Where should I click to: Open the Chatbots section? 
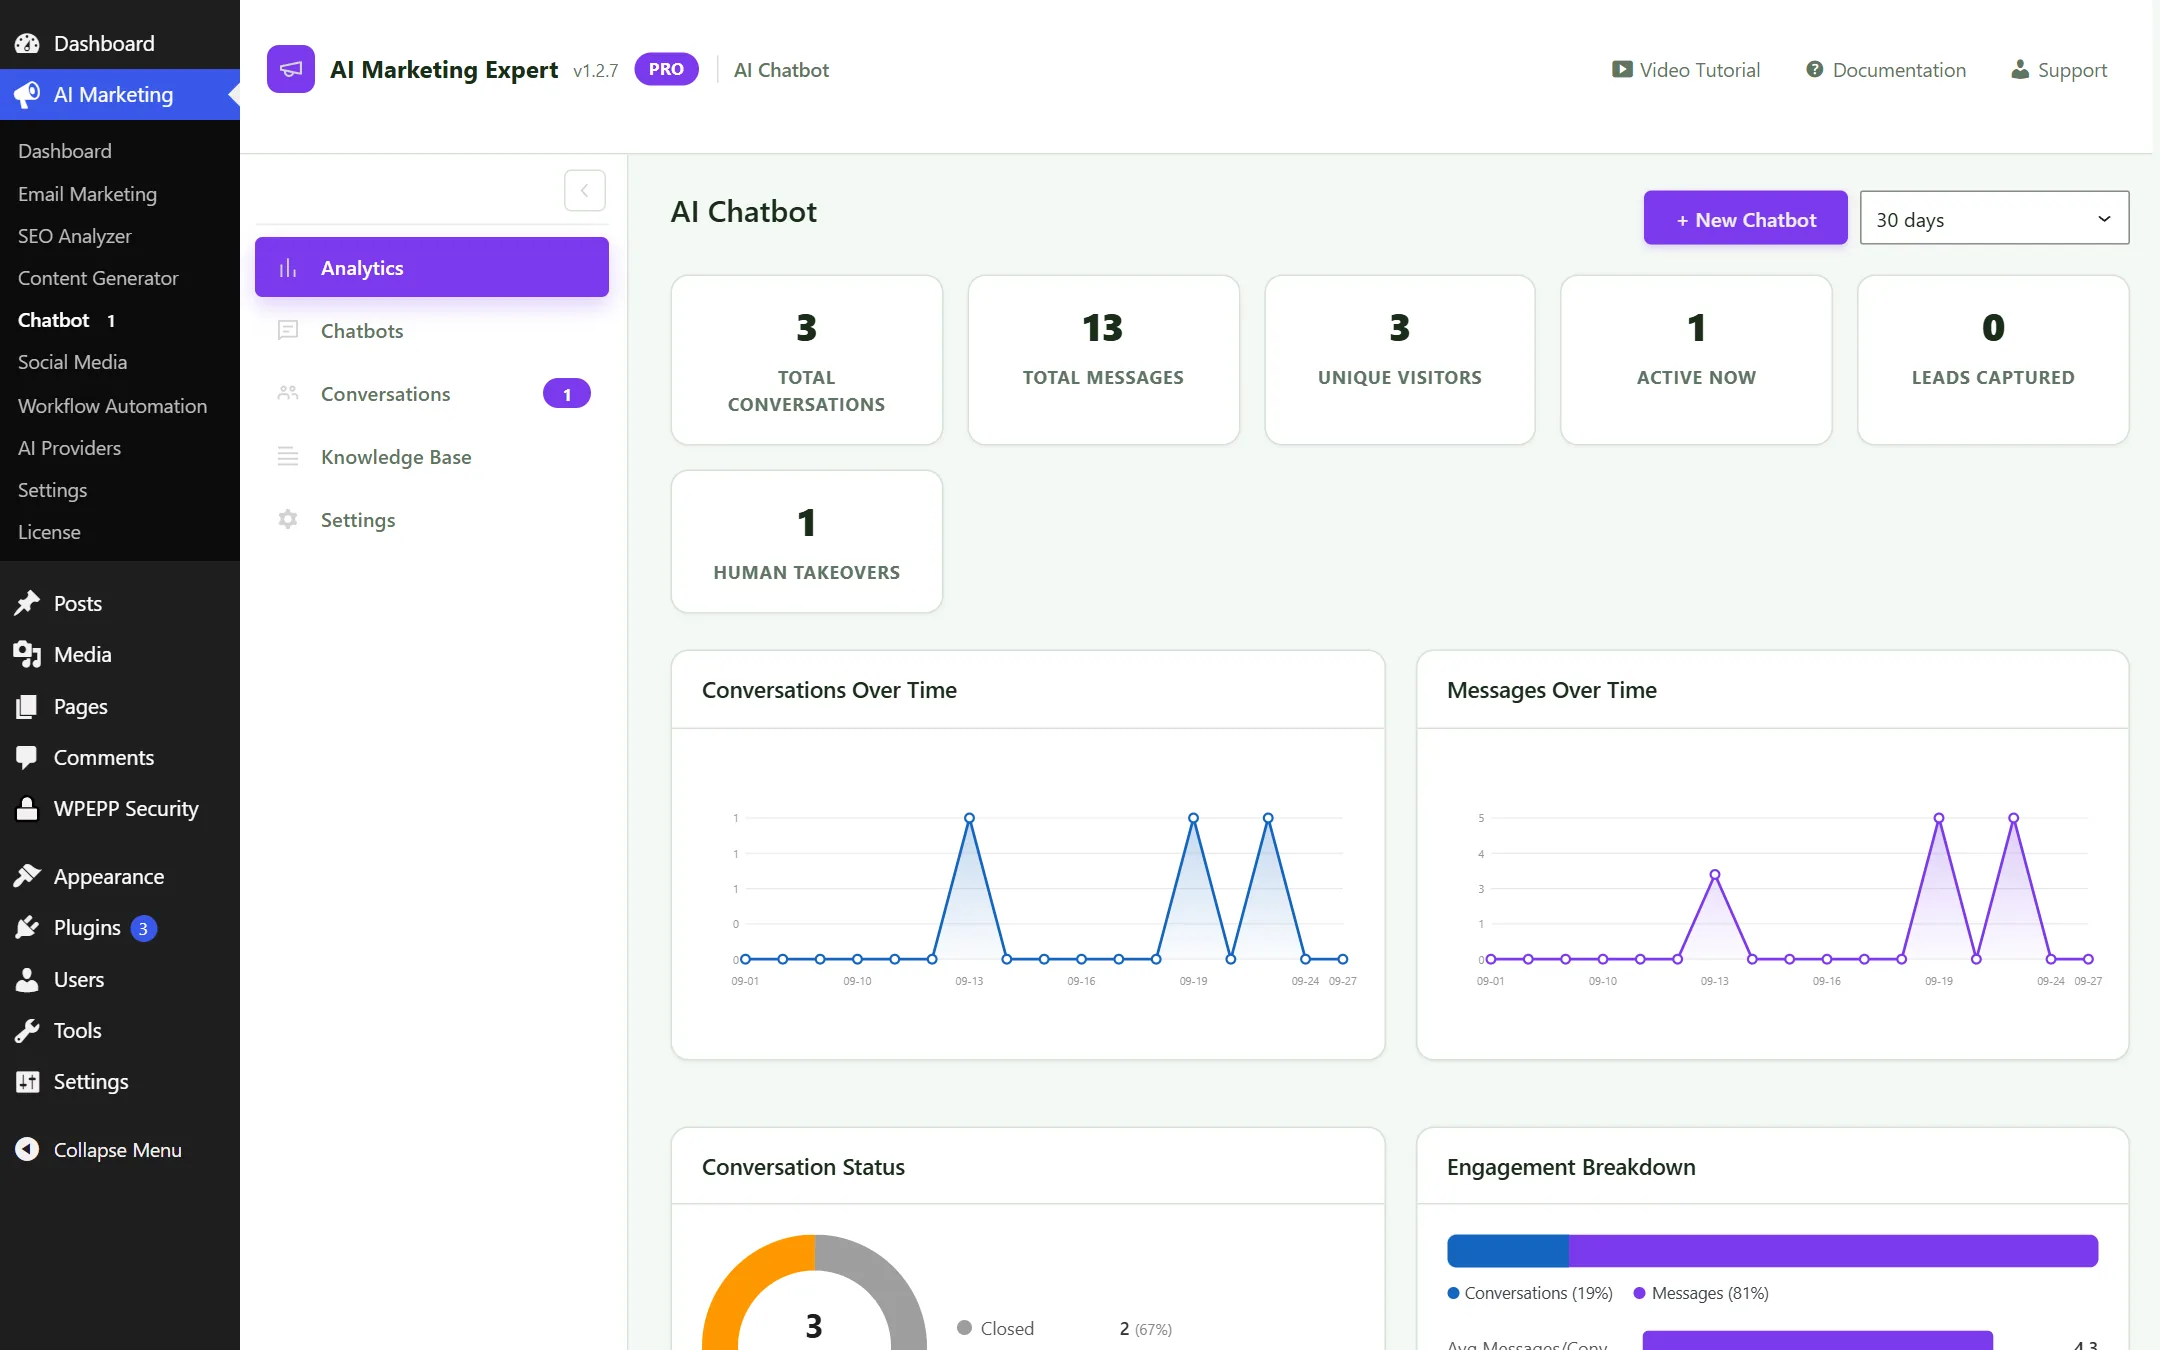431,330
